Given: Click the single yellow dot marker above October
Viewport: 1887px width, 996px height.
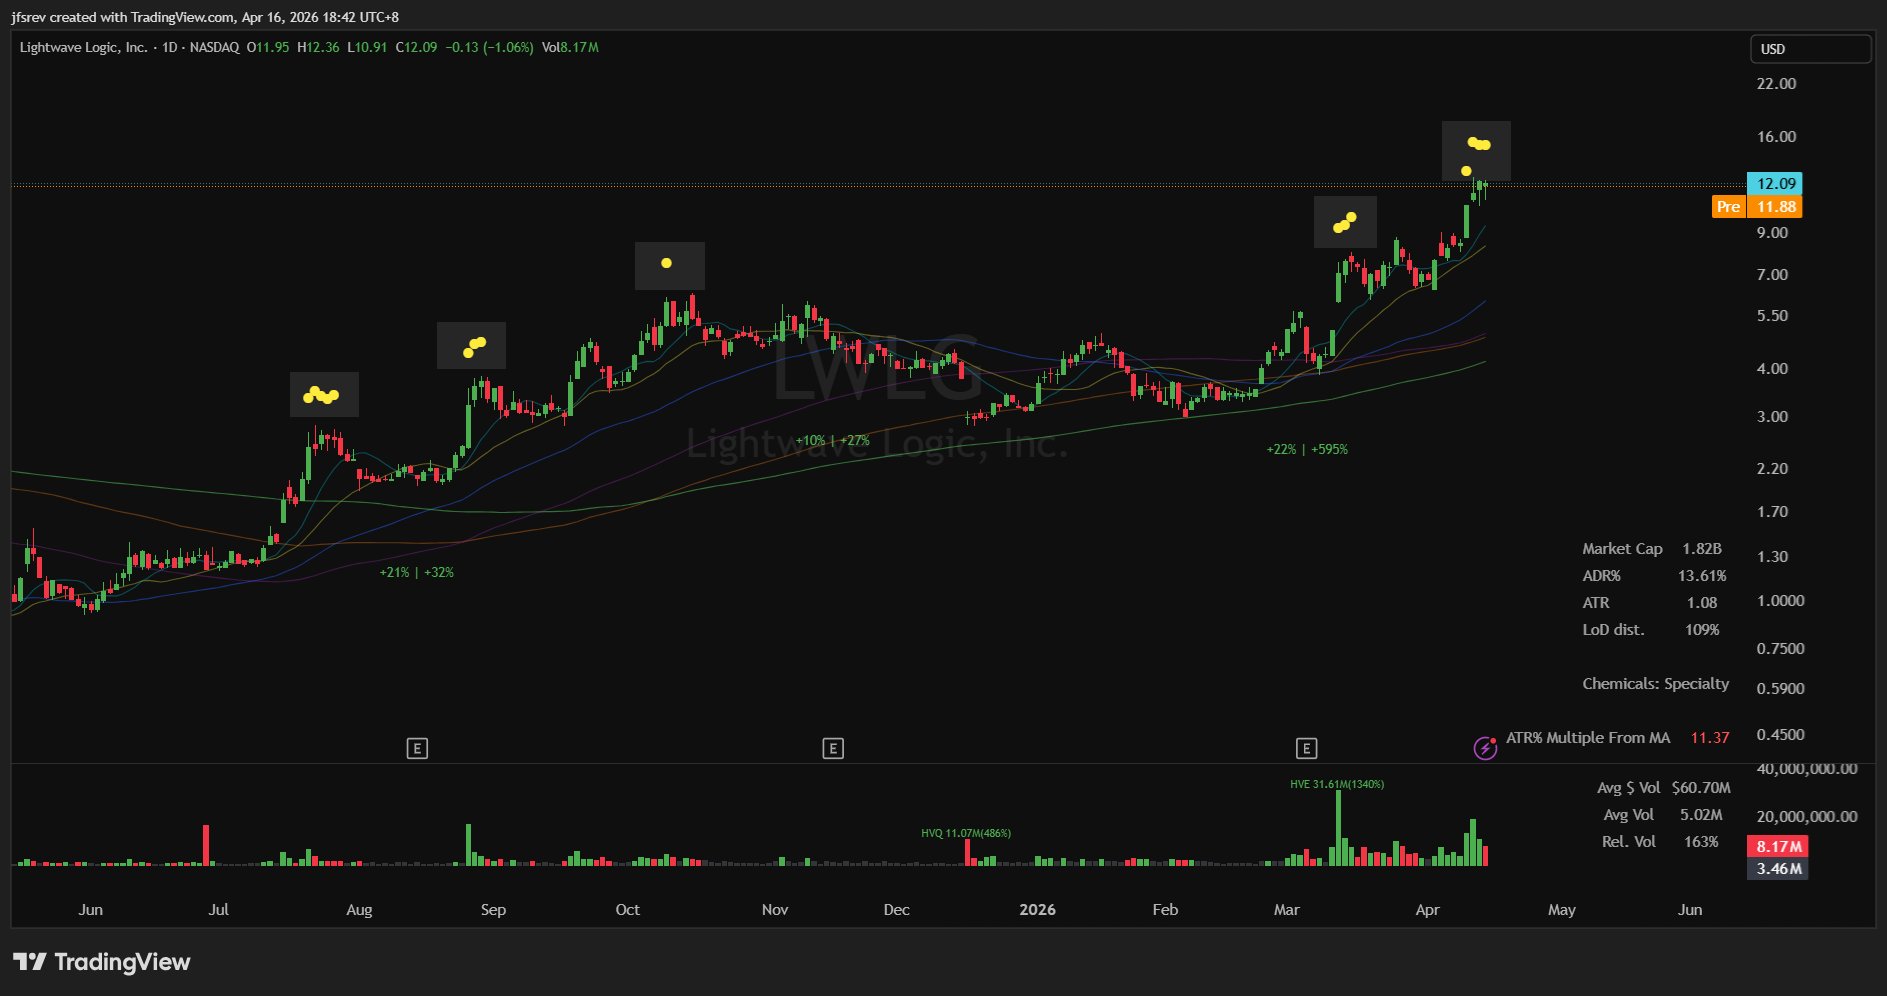Looking at the screenshot, I should coord(667,263).
